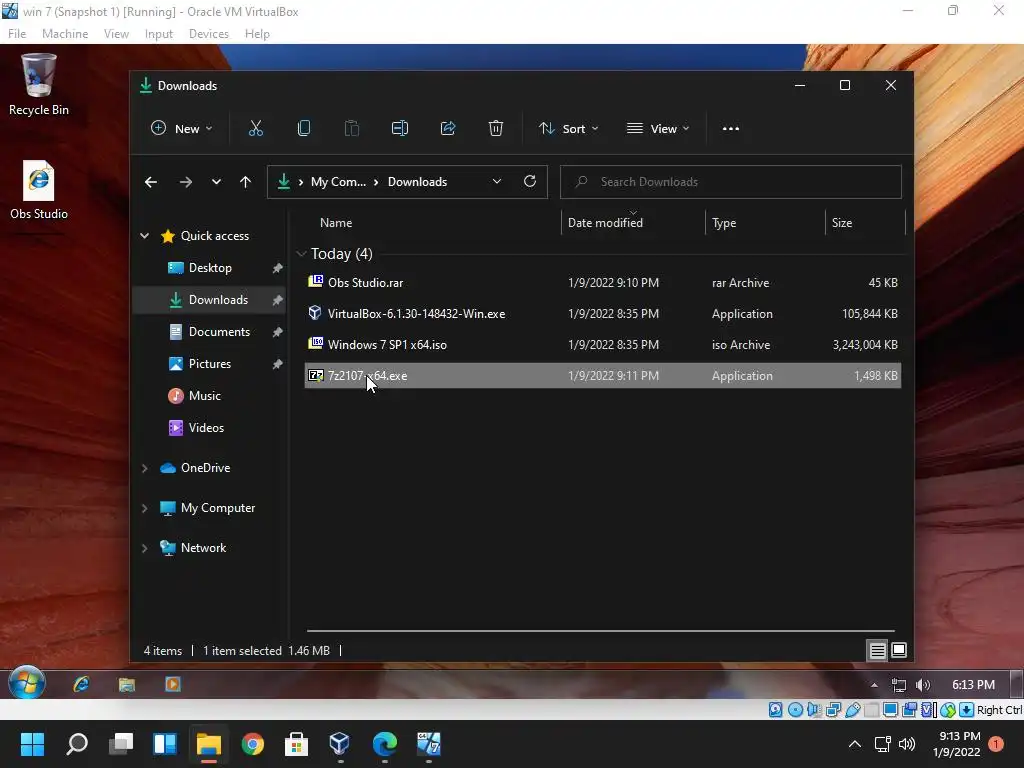This screenshot has width=1024, height=768.
Task: Open the VirtualBox File menu
Action: tap(17, 34)
